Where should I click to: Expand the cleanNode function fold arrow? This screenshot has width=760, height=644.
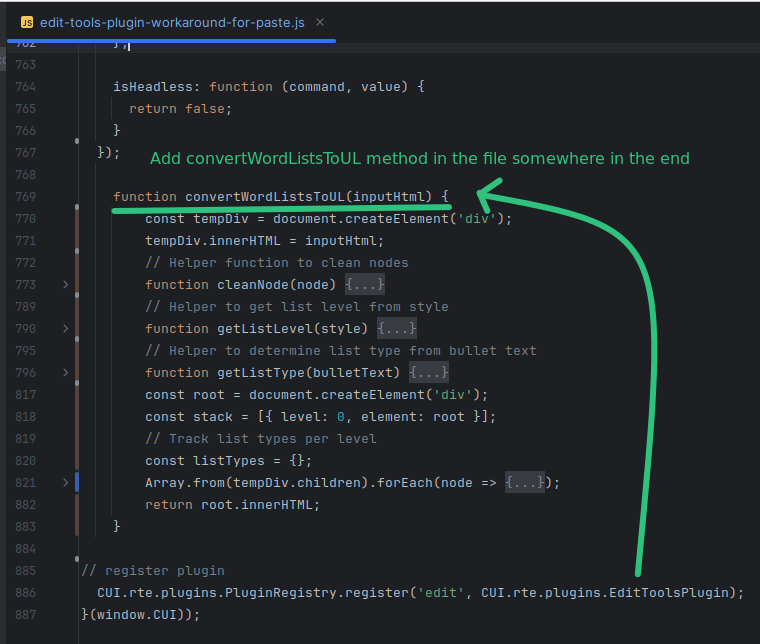pyautogui.click(x=66, y=285)
